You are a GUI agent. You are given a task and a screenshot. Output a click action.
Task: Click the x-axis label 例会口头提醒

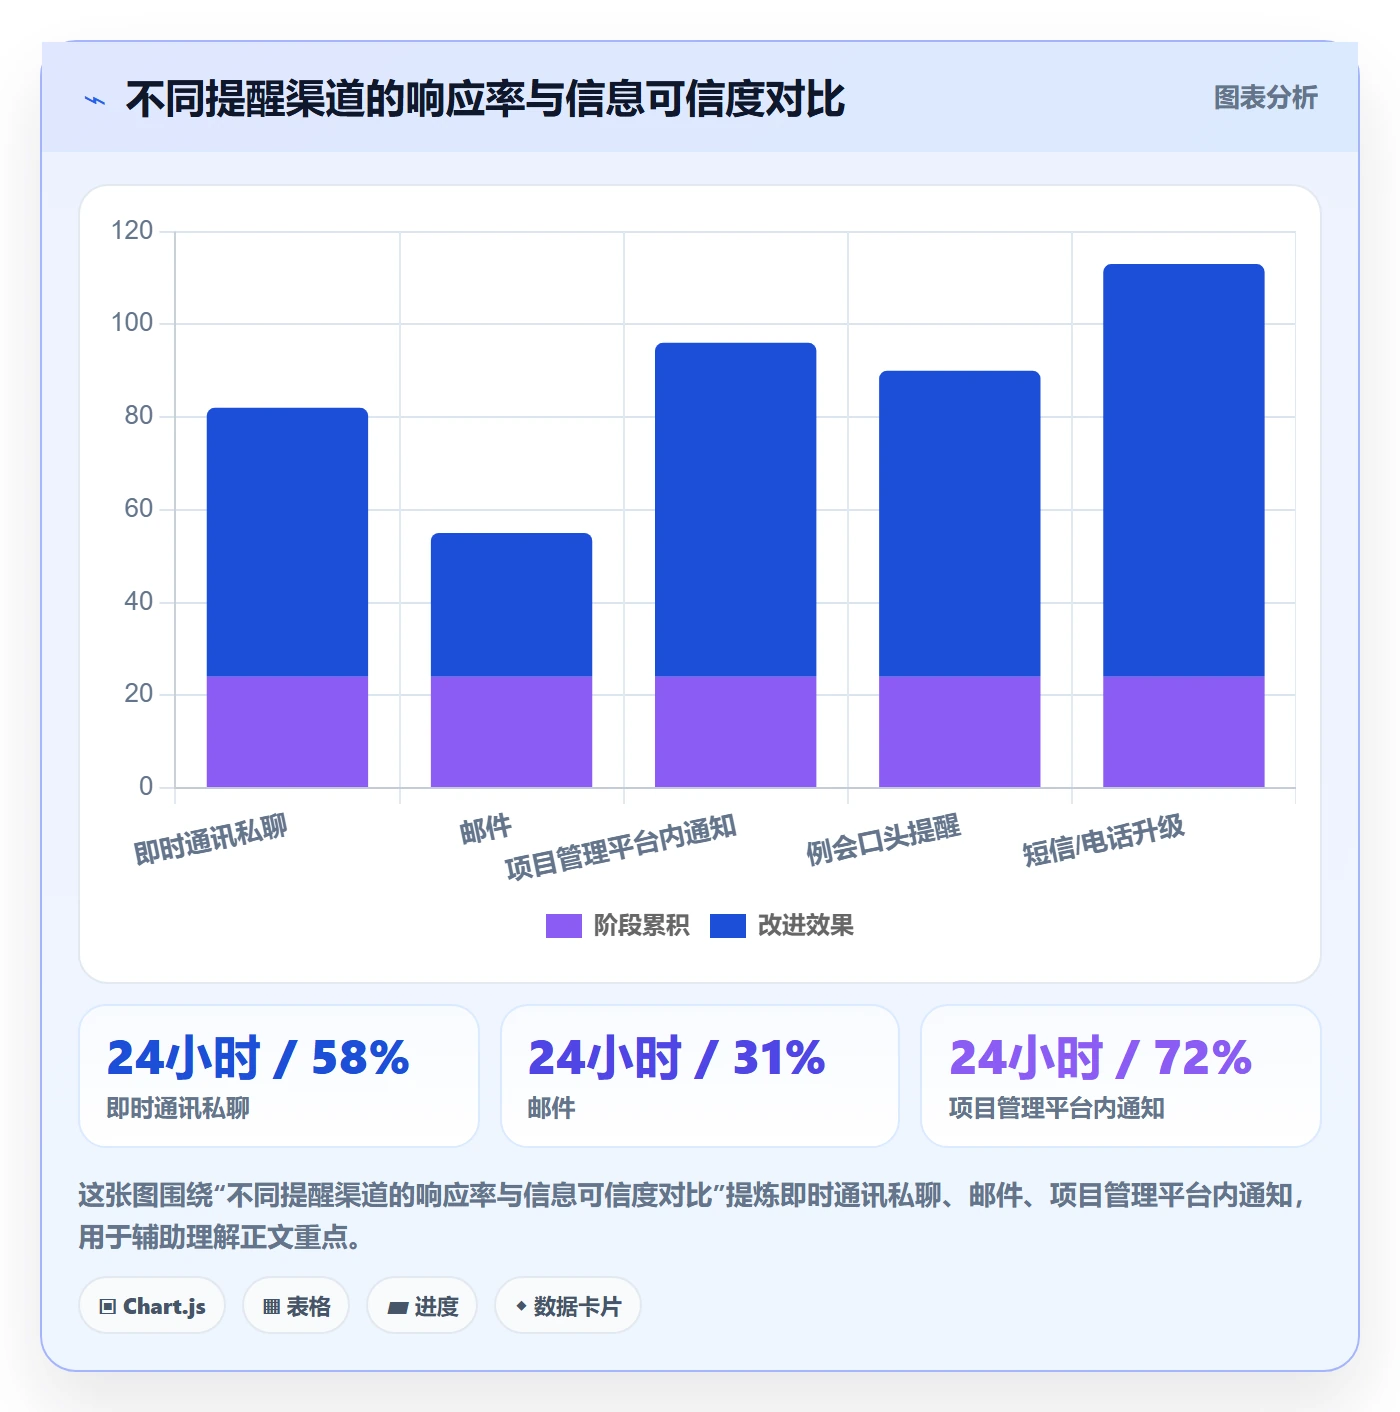tap(884, 839)
